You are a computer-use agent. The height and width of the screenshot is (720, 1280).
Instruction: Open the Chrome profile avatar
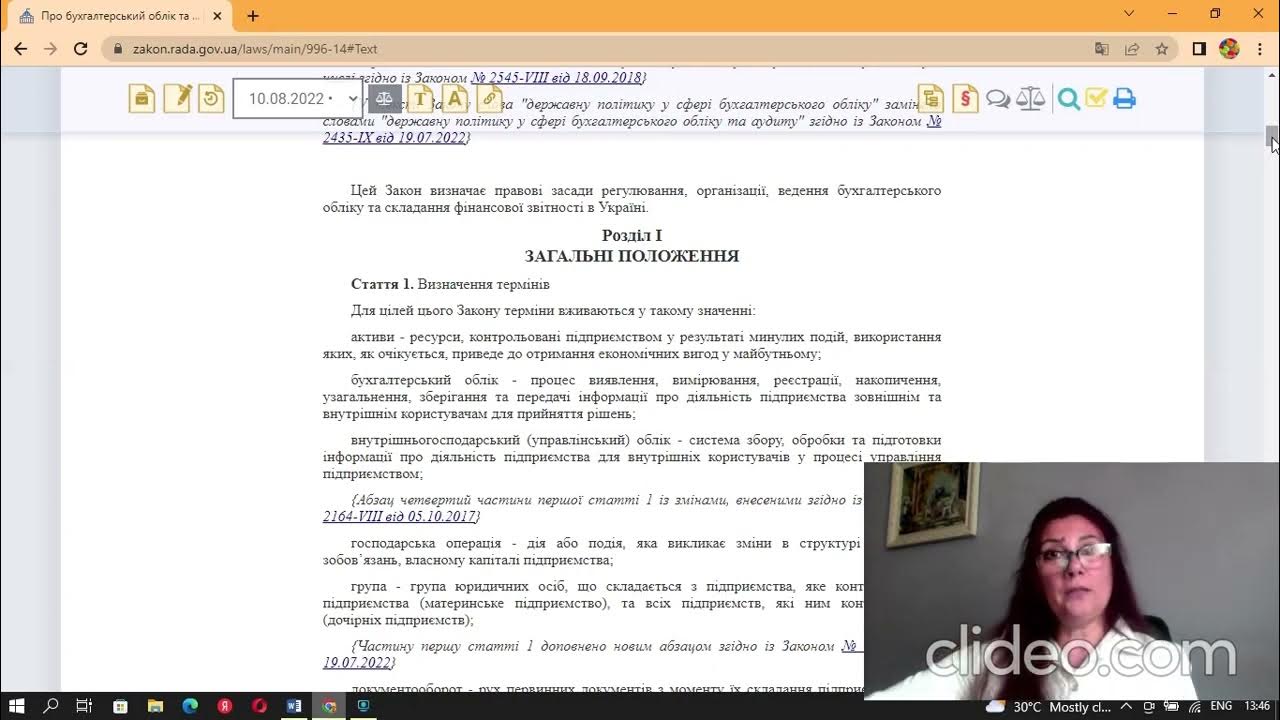coord(1229,48)
